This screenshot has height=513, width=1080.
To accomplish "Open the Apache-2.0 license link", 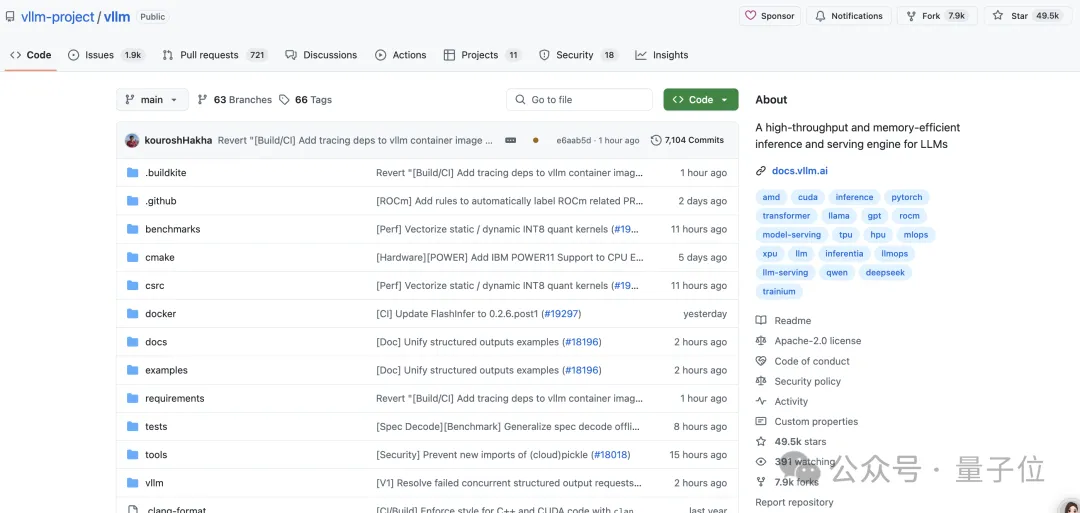I will click(817, 341).
